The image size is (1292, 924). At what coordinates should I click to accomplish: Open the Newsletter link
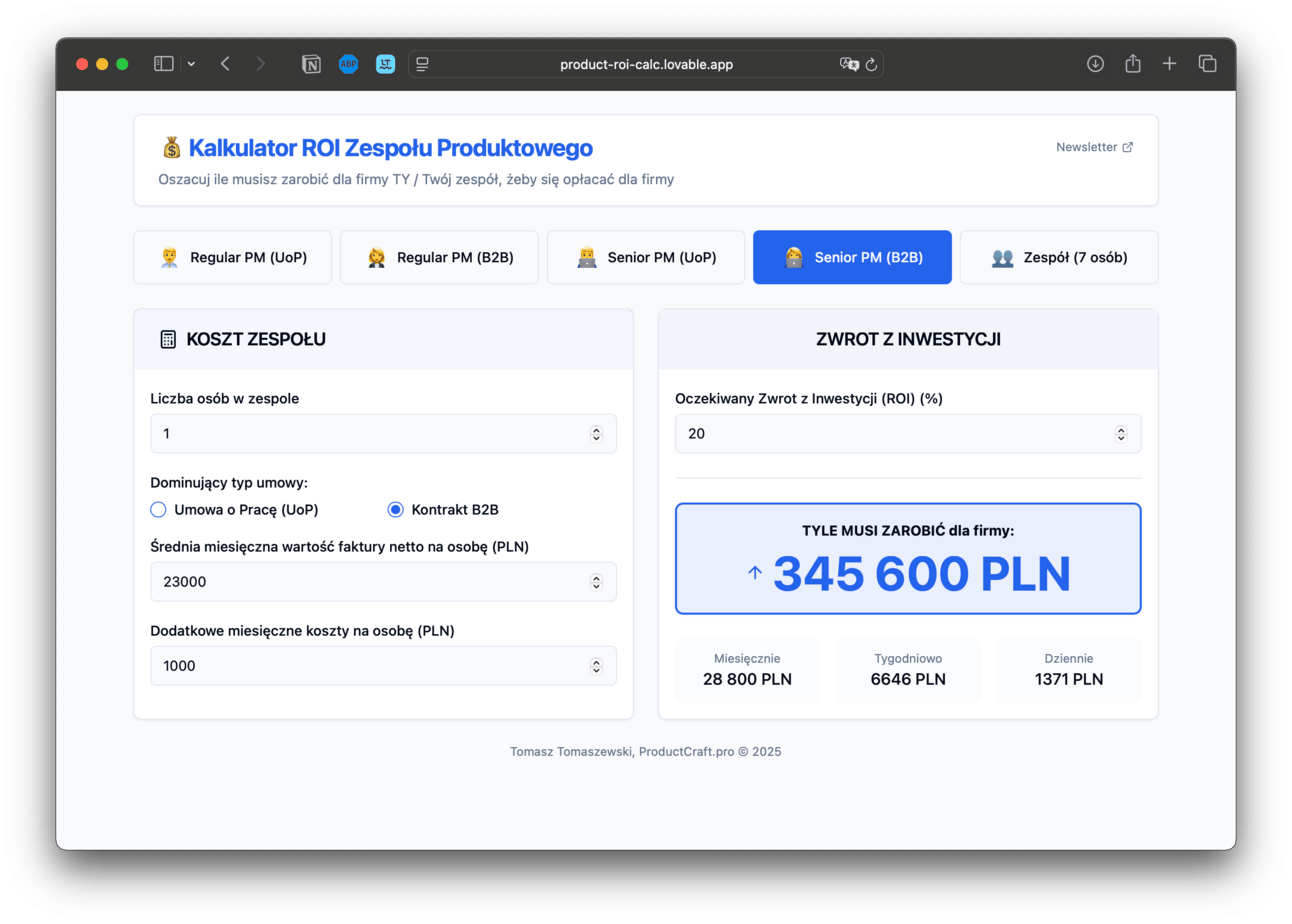pyautogui.click(x=1095, y=147)
